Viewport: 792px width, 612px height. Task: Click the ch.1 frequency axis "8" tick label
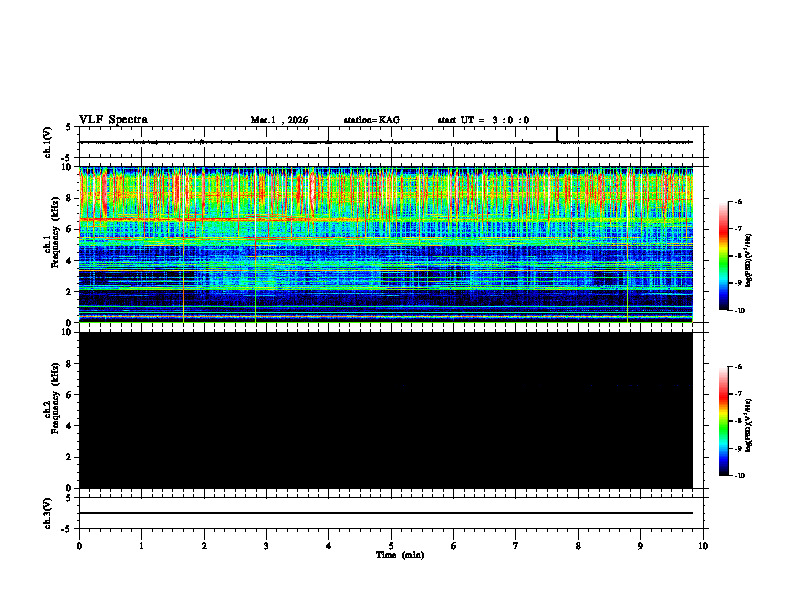[x=70, y=198]
